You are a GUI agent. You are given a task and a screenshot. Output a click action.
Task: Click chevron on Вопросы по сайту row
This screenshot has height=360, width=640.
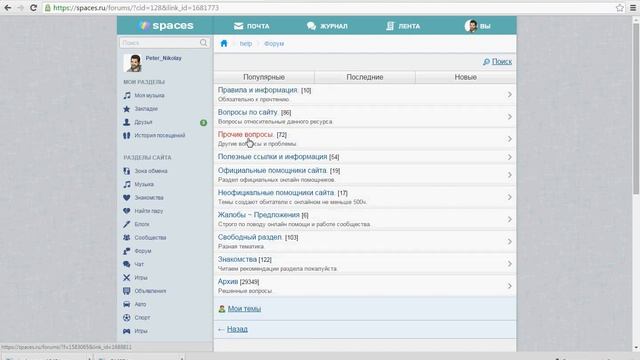click(509, 117)
